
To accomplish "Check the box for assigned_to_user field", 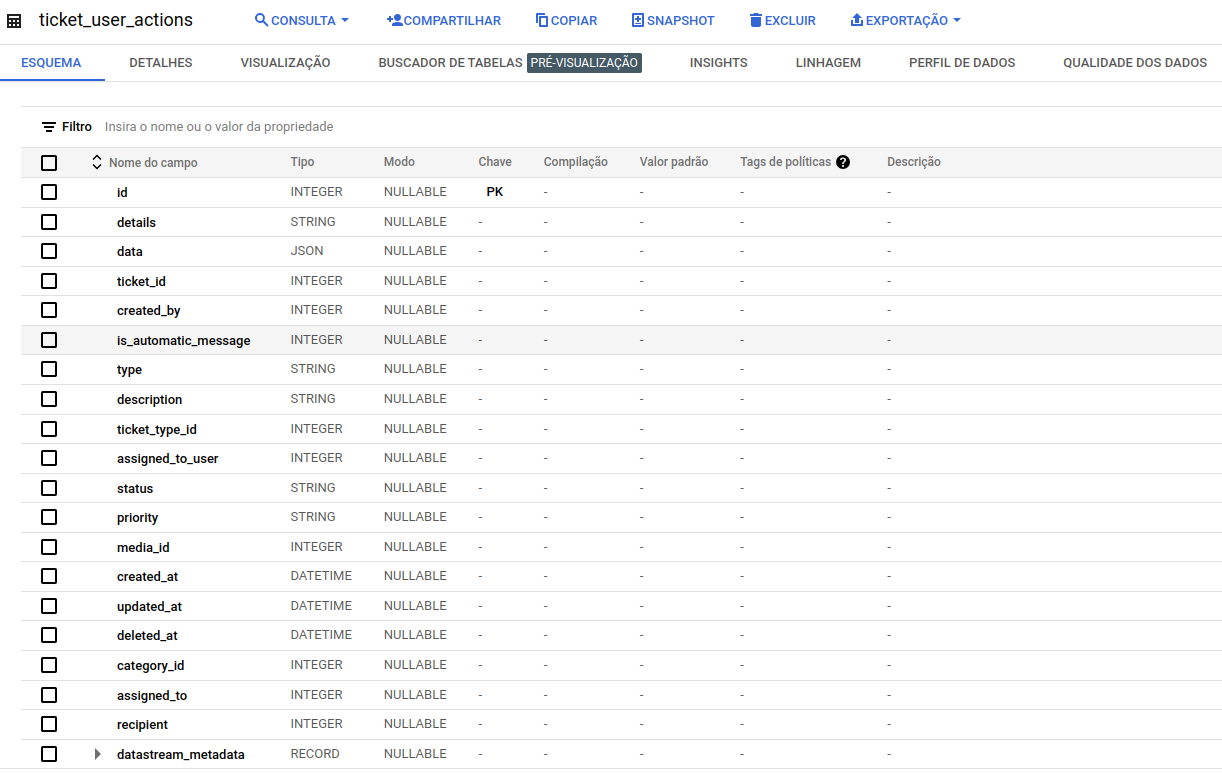I will pos(49,458).
